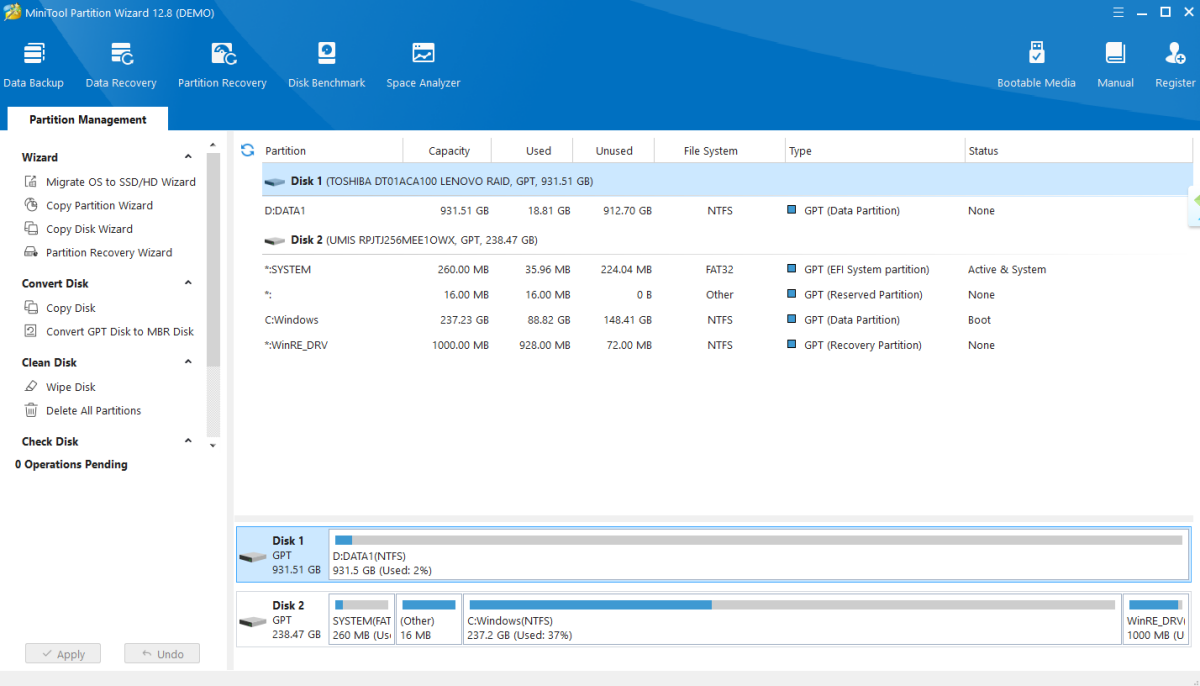The image size is (1200, 686).
Task: Choose the Wipe Disk option
Action: (x=71, y=387)
